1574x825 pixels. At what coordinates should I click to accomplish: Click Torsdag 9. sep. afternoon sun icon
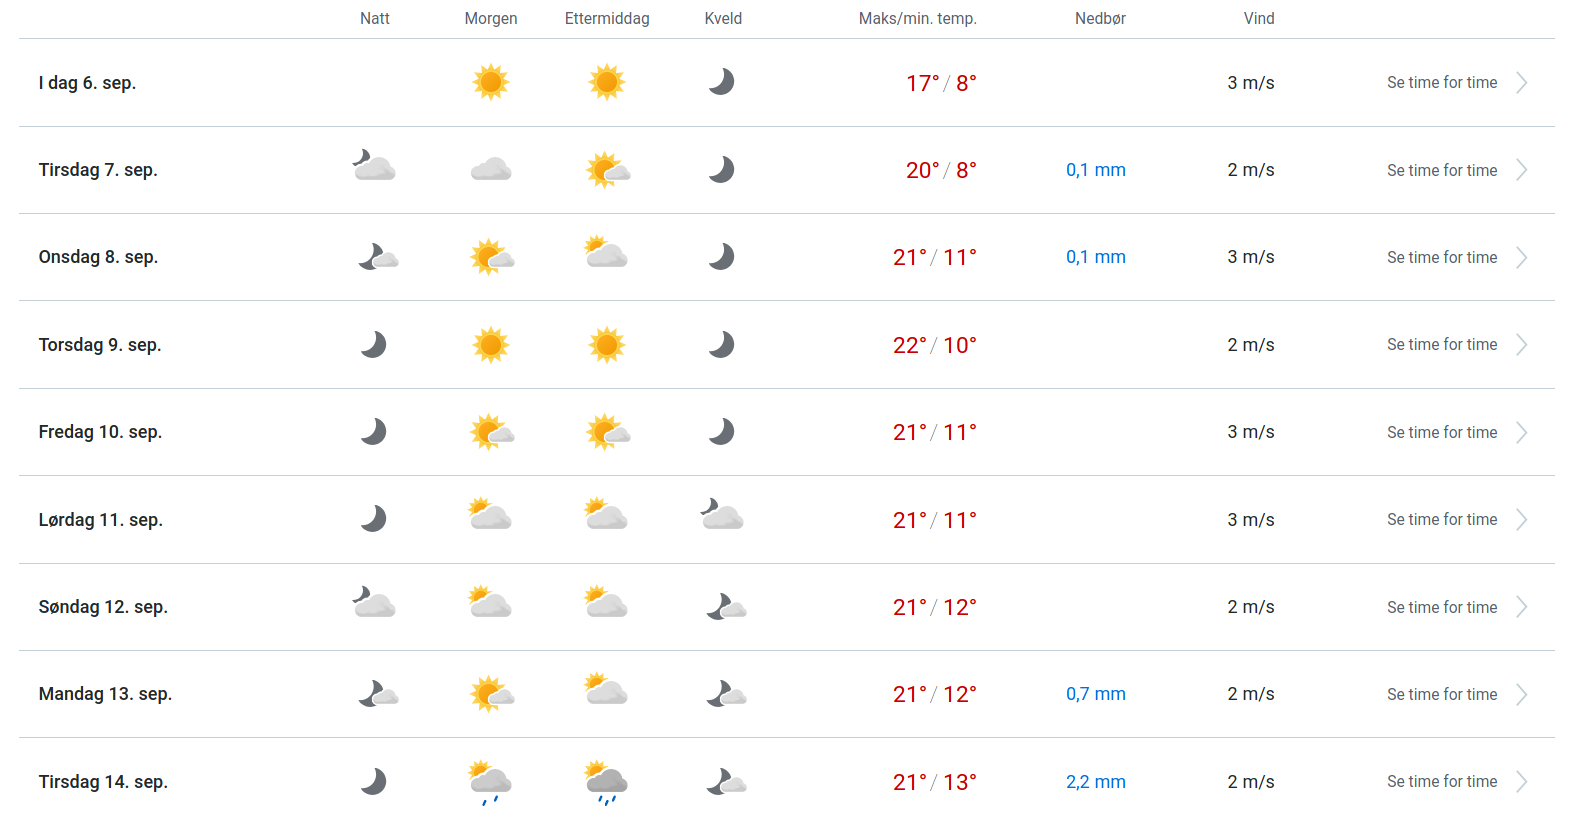coord(606,345)
